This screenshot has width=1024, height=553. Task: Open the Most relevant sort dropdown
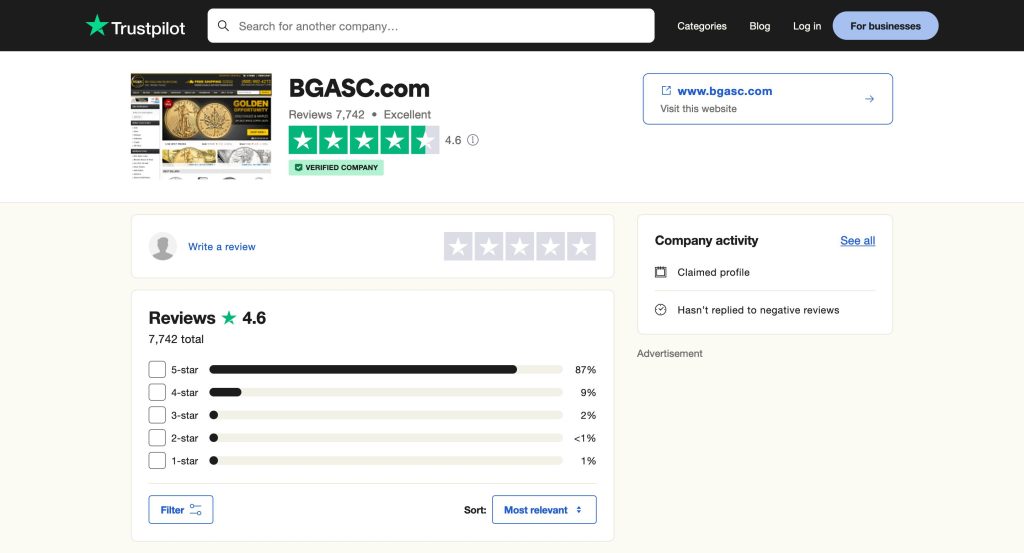[x=543, y=510]
